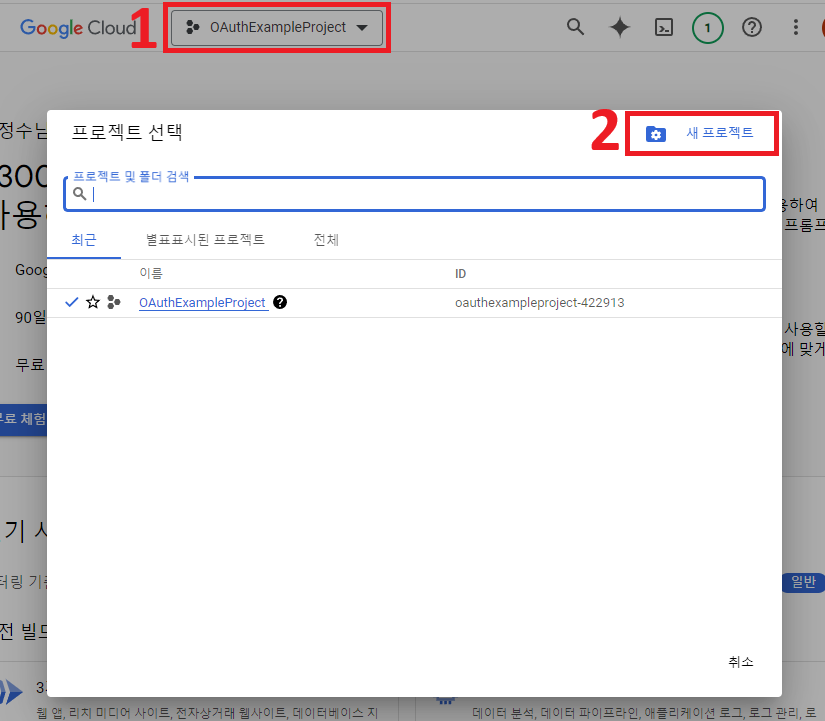825x721 pixels.
Task: Switch to the 최근 tab
Action: 84,240
